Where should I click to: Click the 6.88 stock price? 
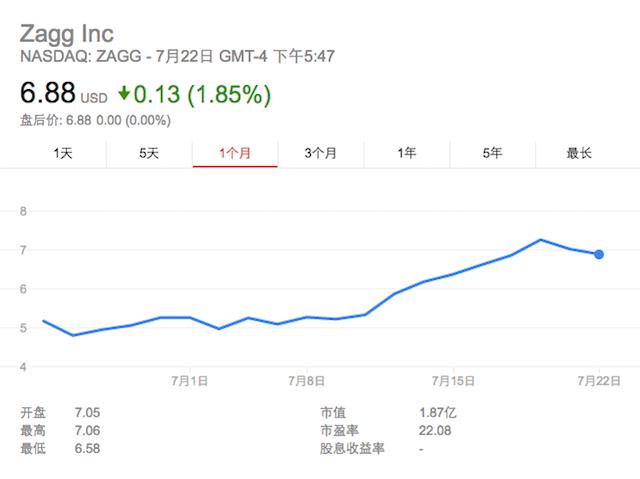(47, 94)
